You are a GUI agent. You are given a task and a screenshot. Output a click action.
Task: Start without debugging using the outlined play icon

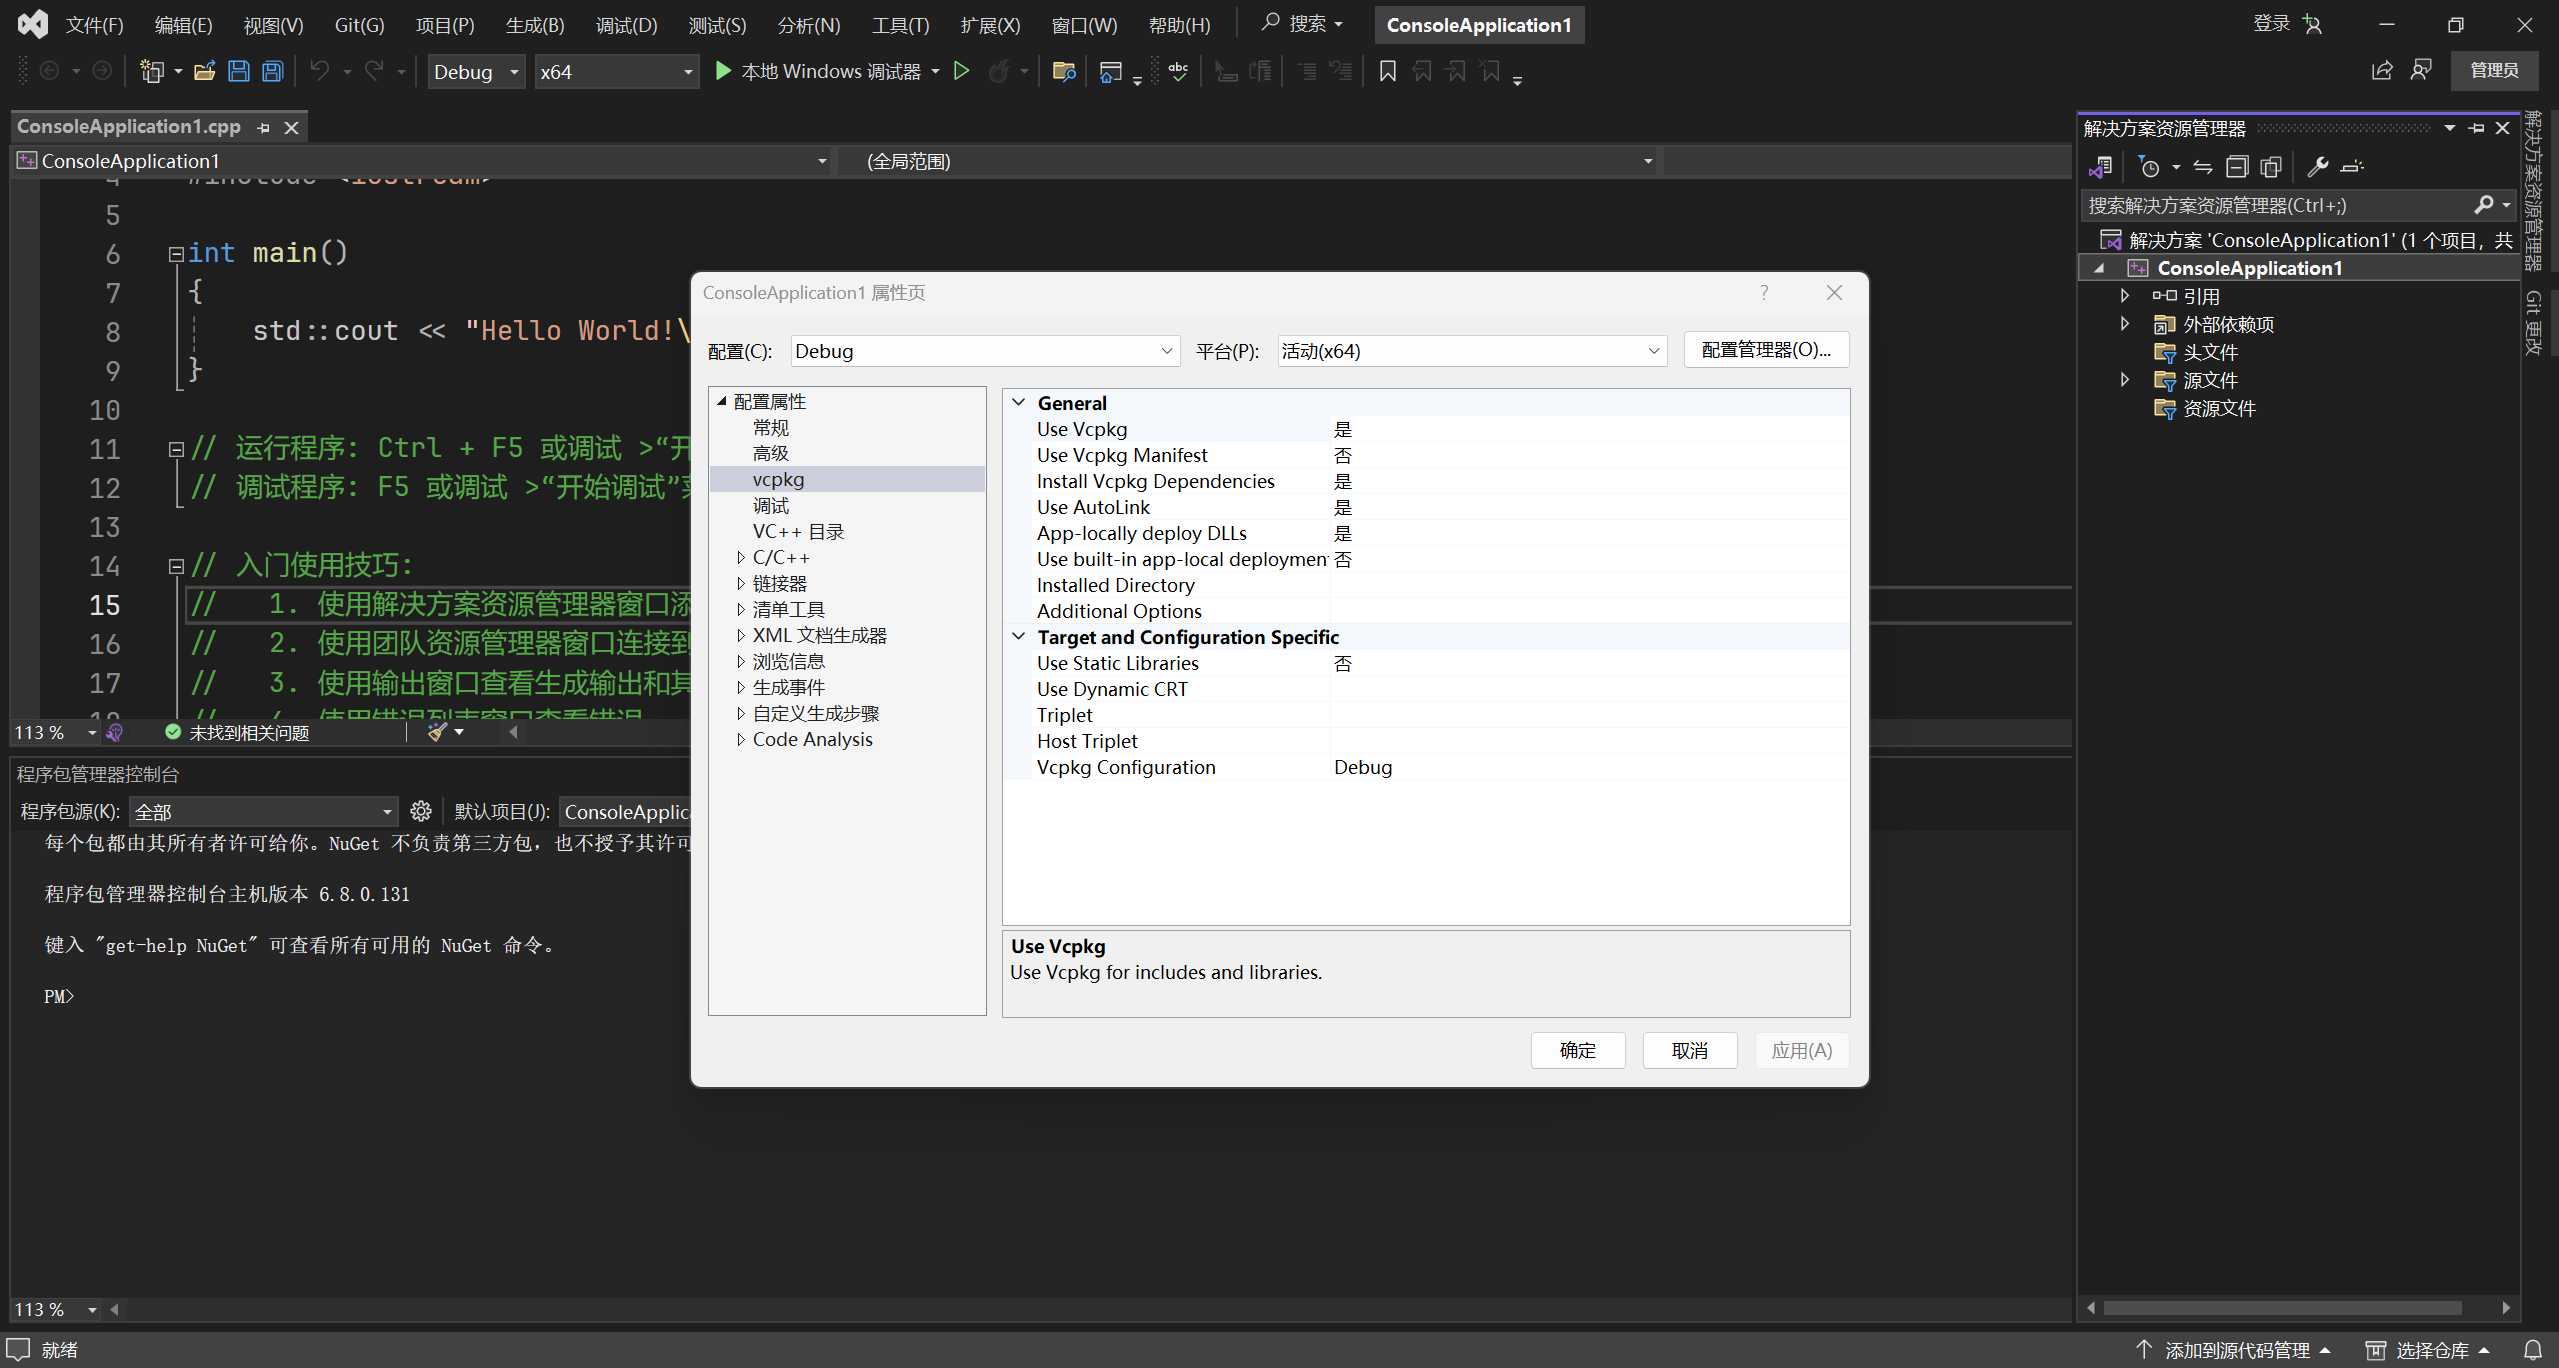tap(961, 71)
